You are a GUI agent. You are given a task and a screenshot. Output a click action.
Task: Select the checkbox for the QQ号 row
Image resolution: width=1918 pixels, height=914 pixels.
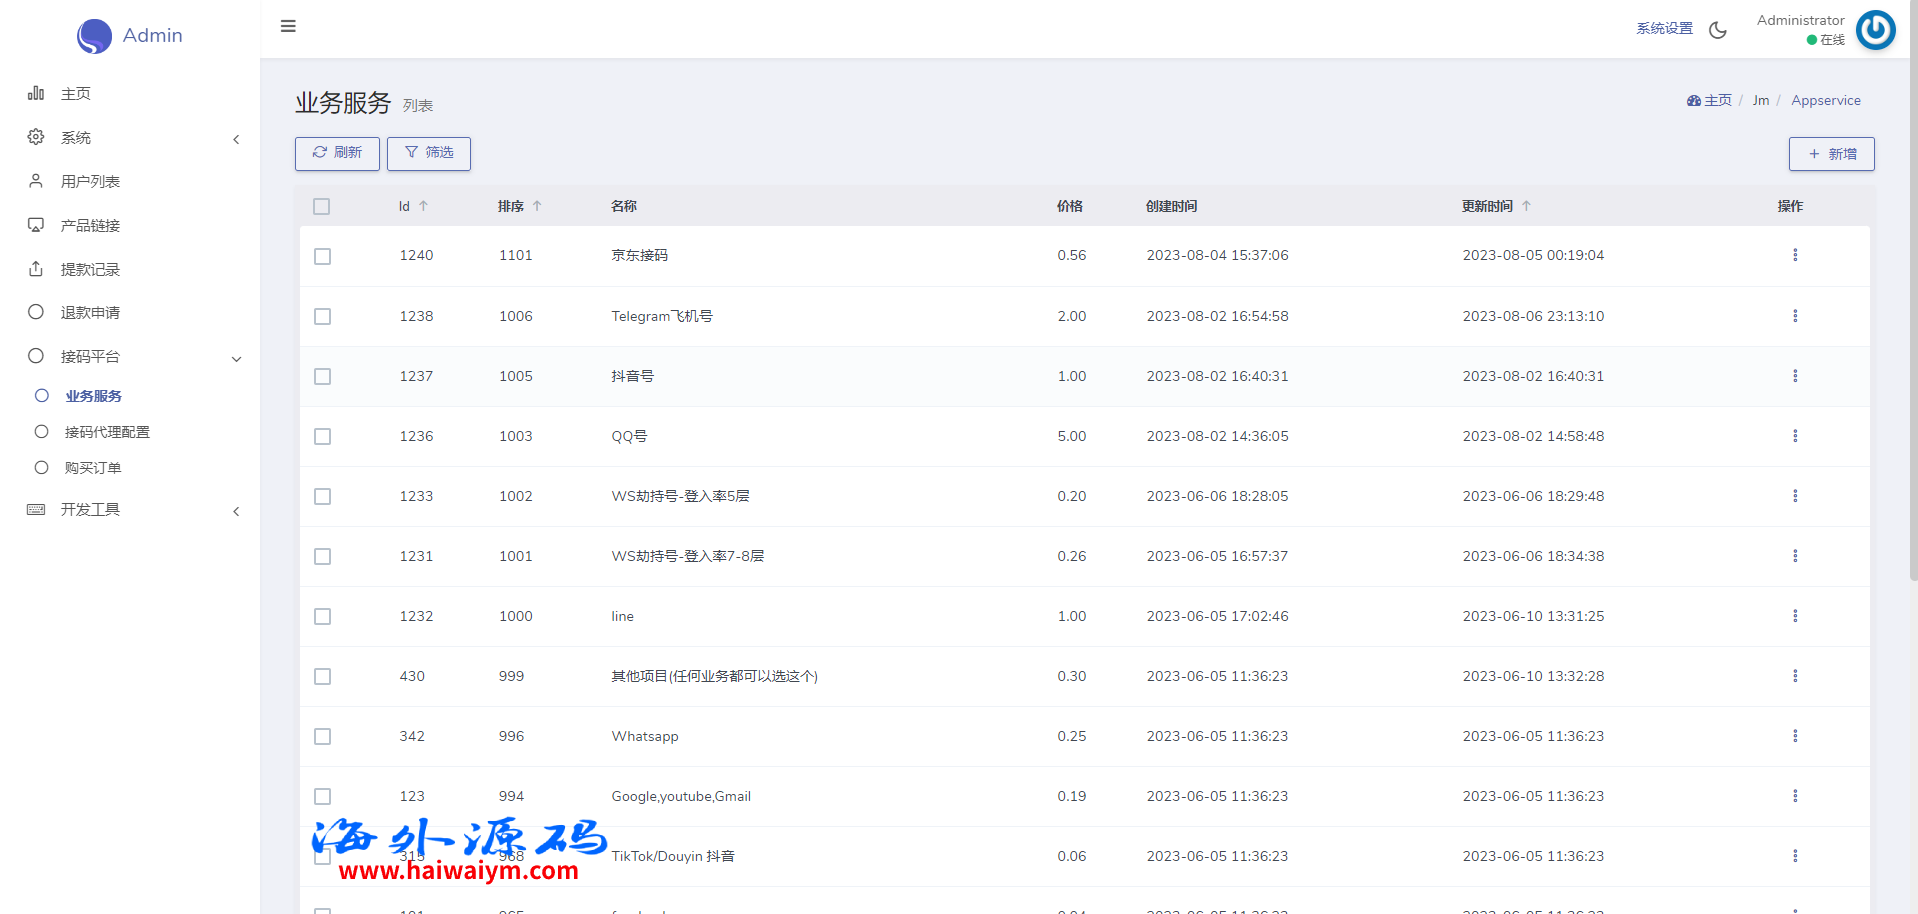pyautogui.click(x=322, y=437)
